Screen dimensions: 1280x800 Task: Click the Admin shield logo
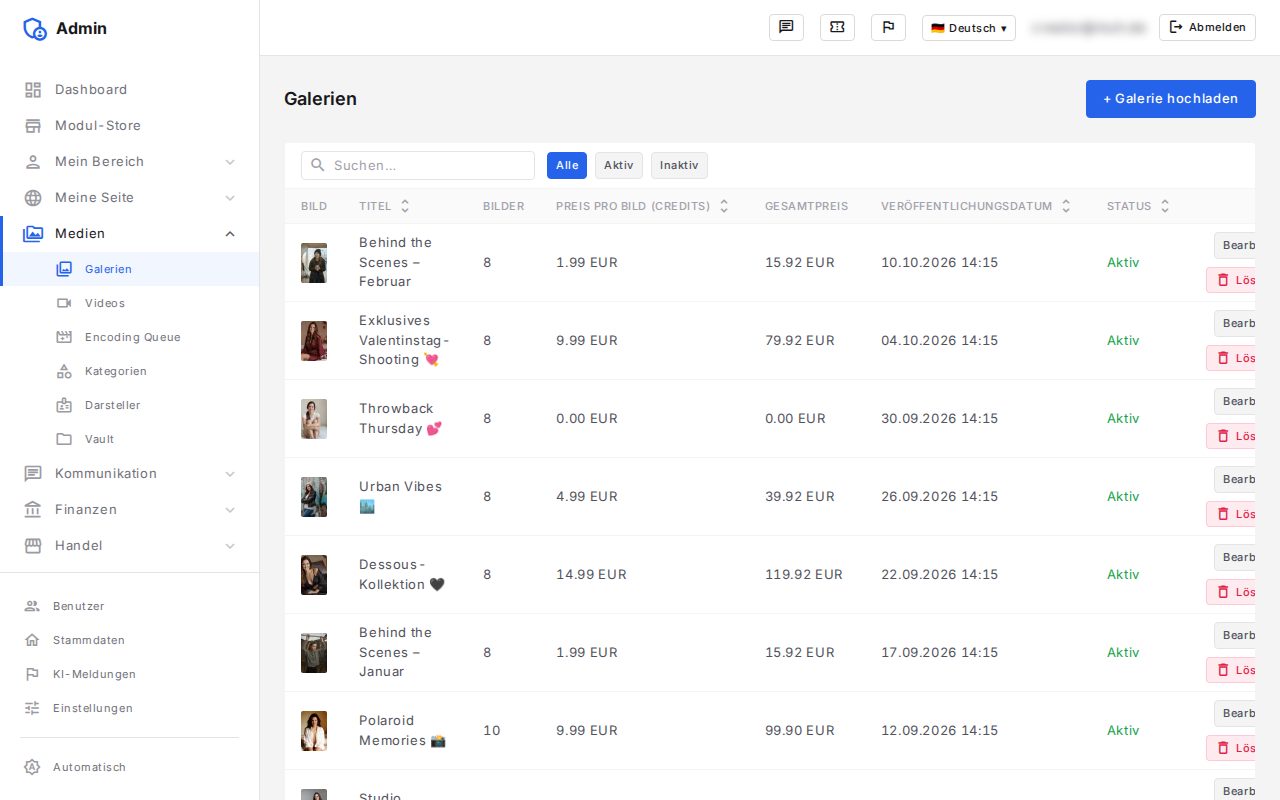coord(35,29)
